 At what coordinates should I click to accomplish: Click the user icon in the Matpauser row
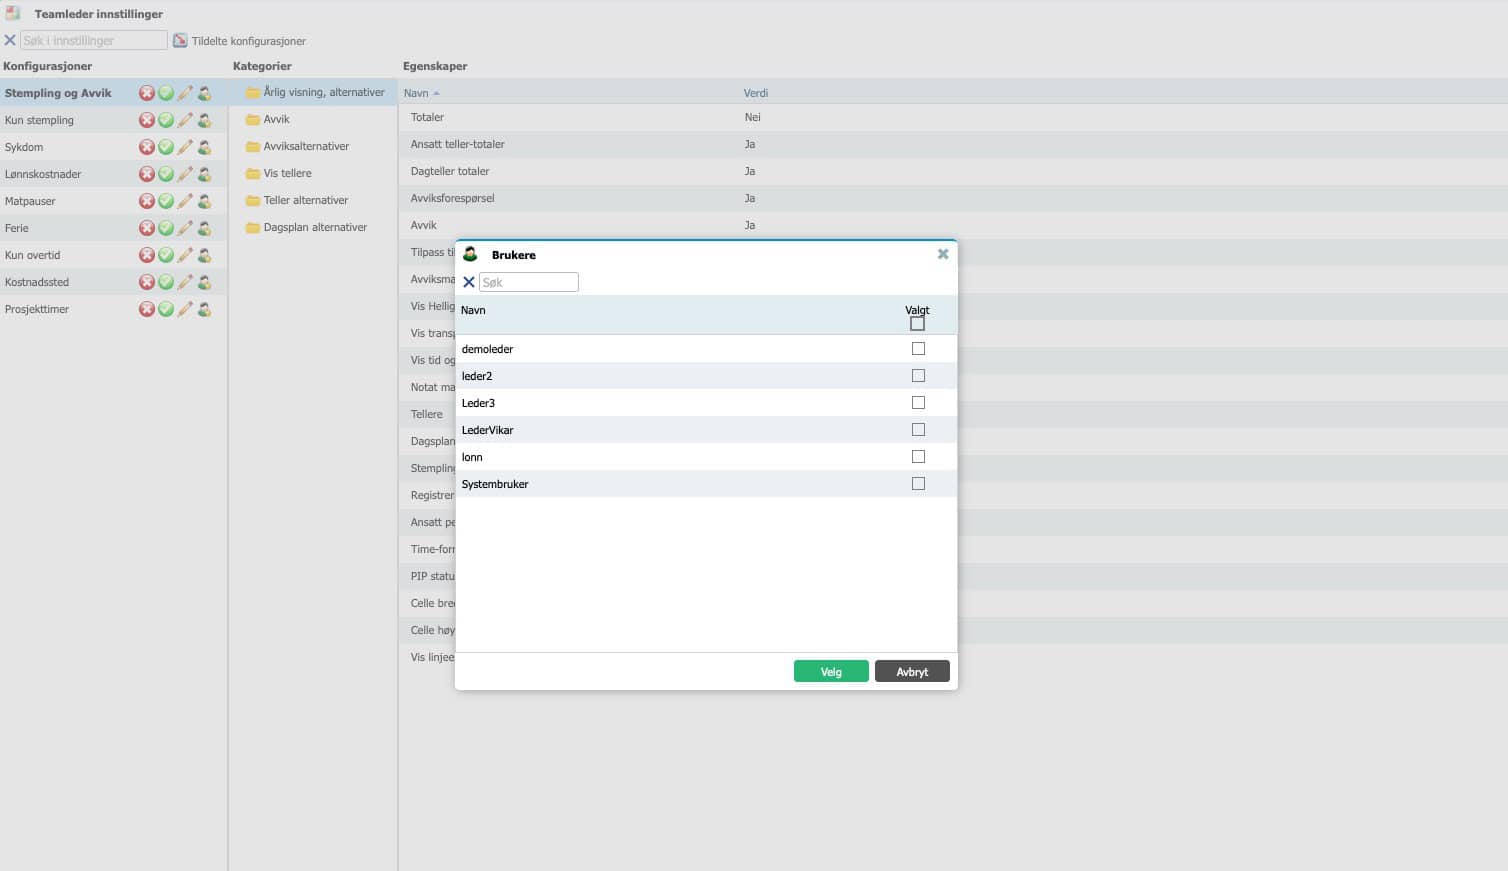[204, 201]
